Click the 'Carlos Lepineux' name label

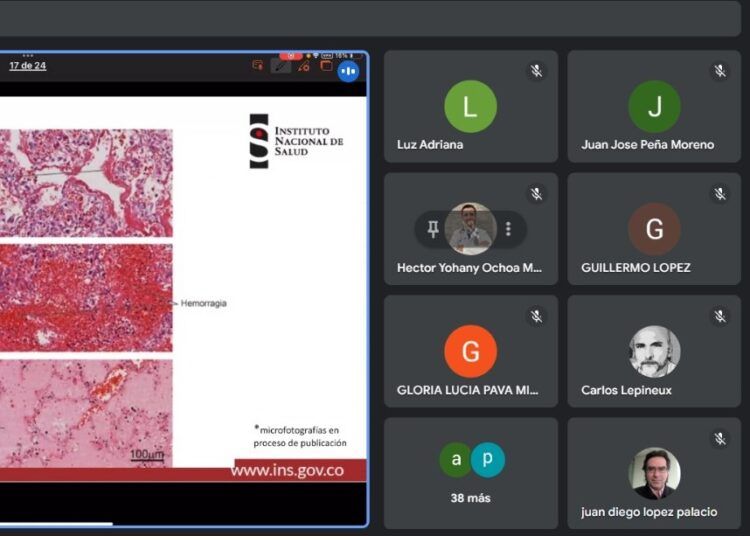(626, 390)
